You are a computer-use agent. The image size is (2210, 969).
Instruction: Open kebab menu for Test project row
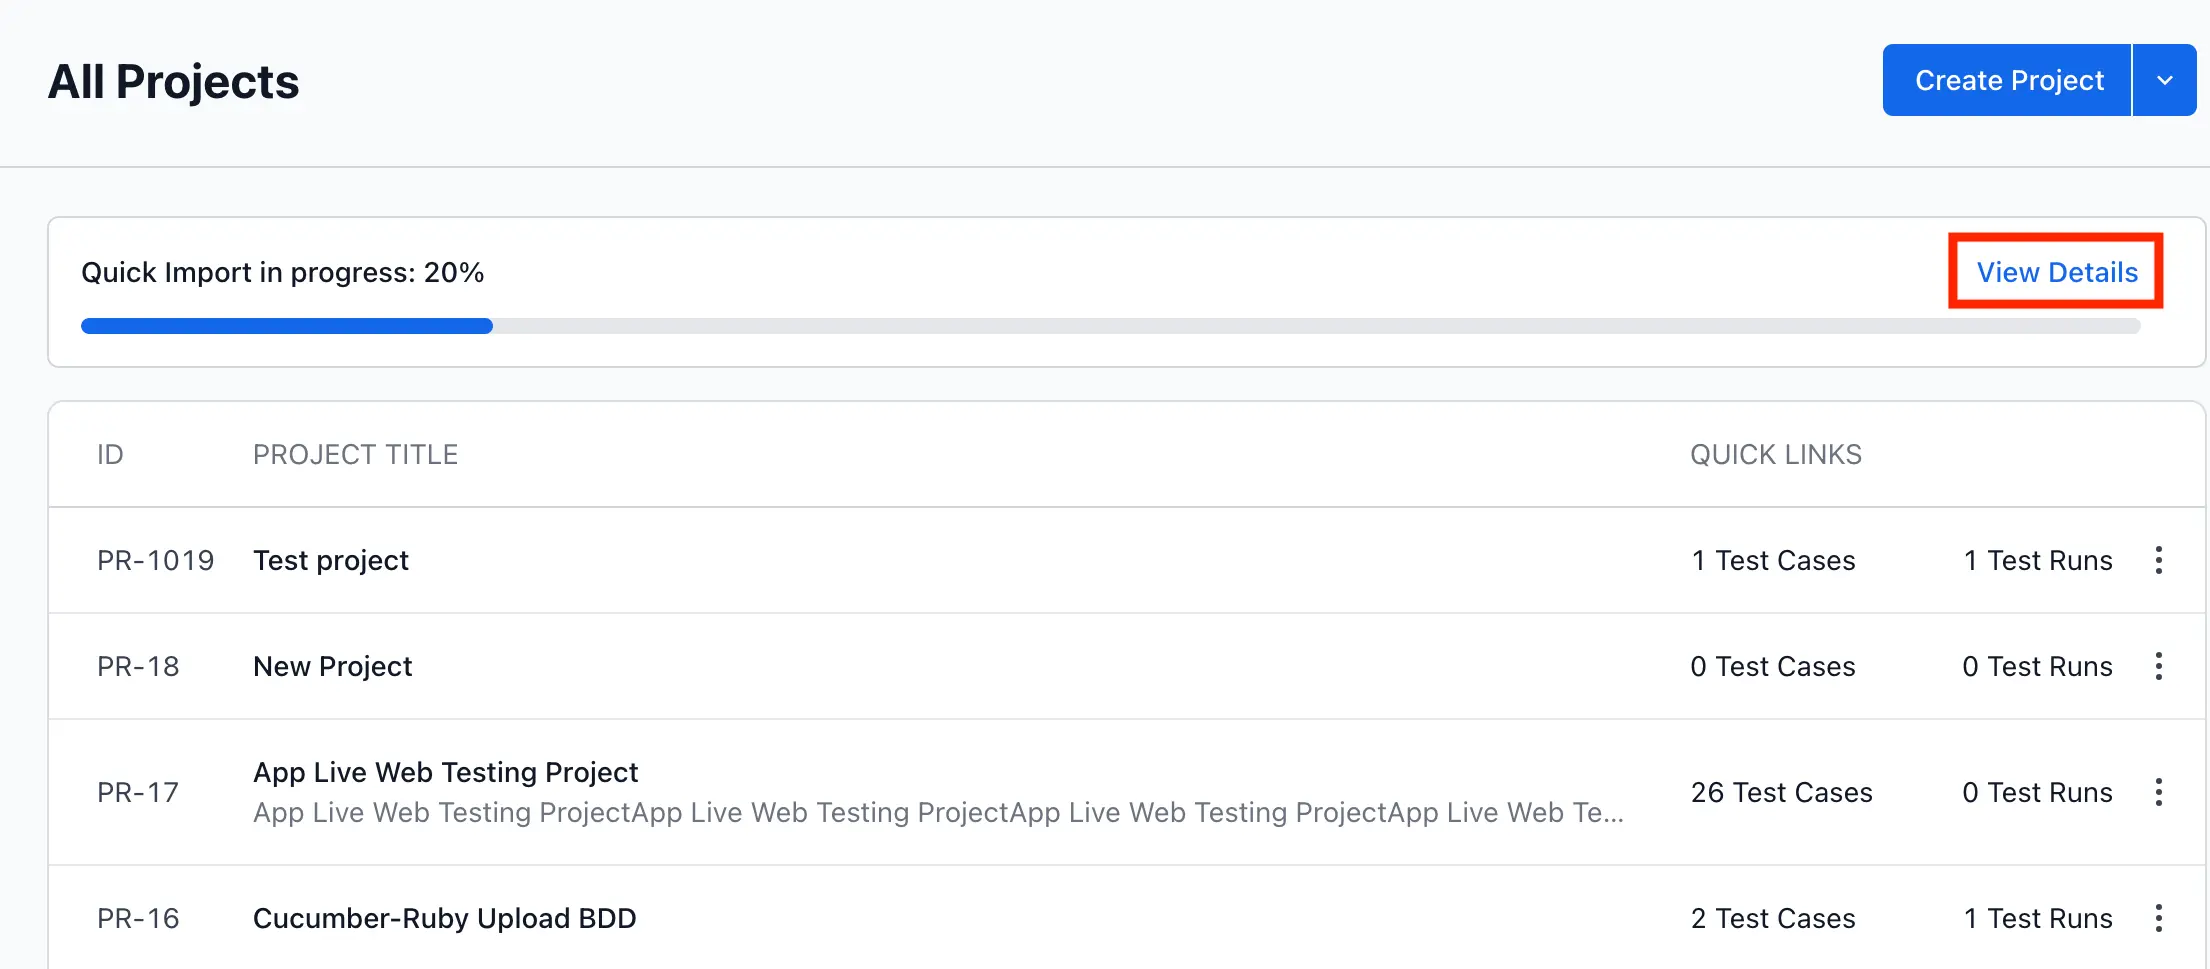[2158, 560]
